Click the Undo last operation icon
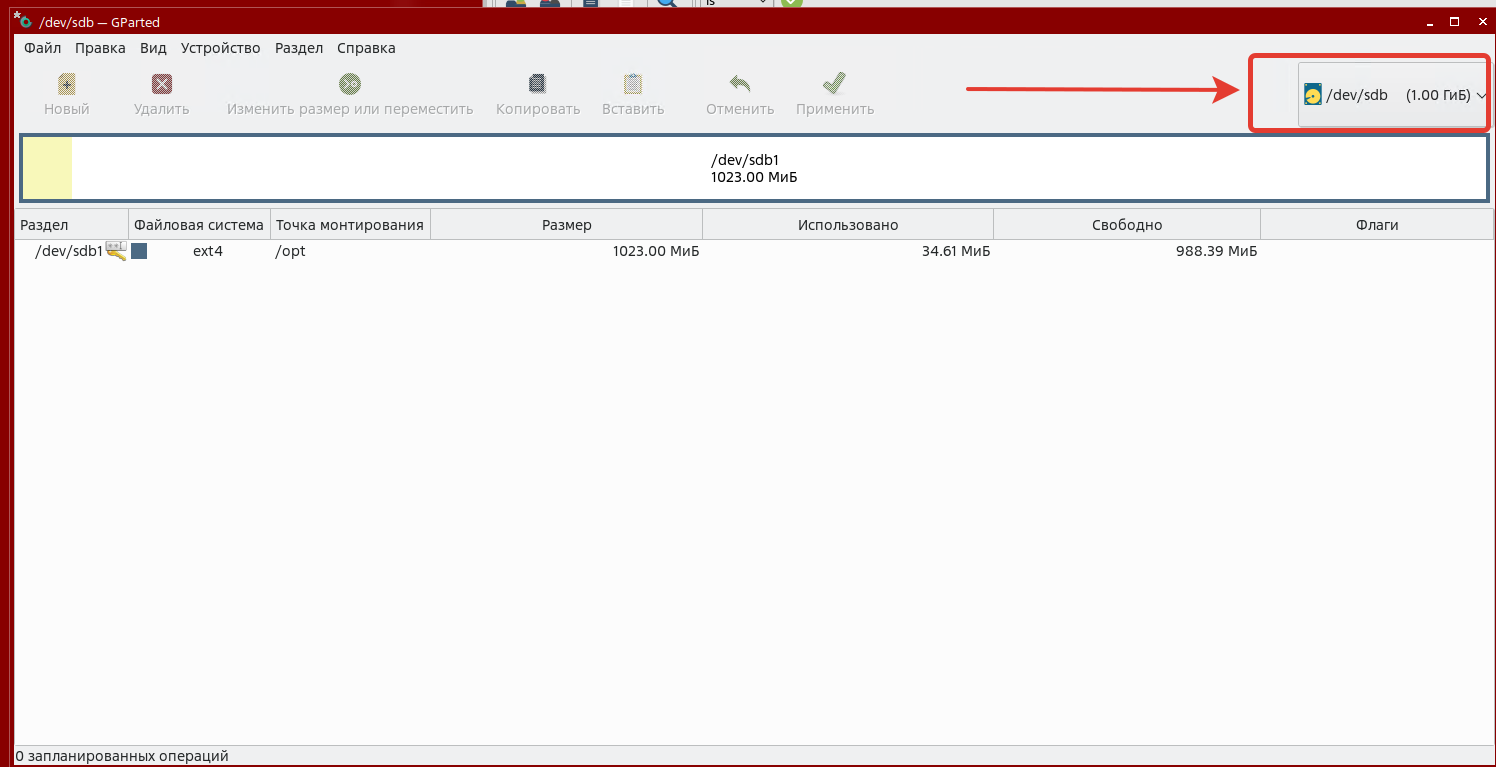The height and width of the screenshot is (767, 1496). tap(740, 84)
